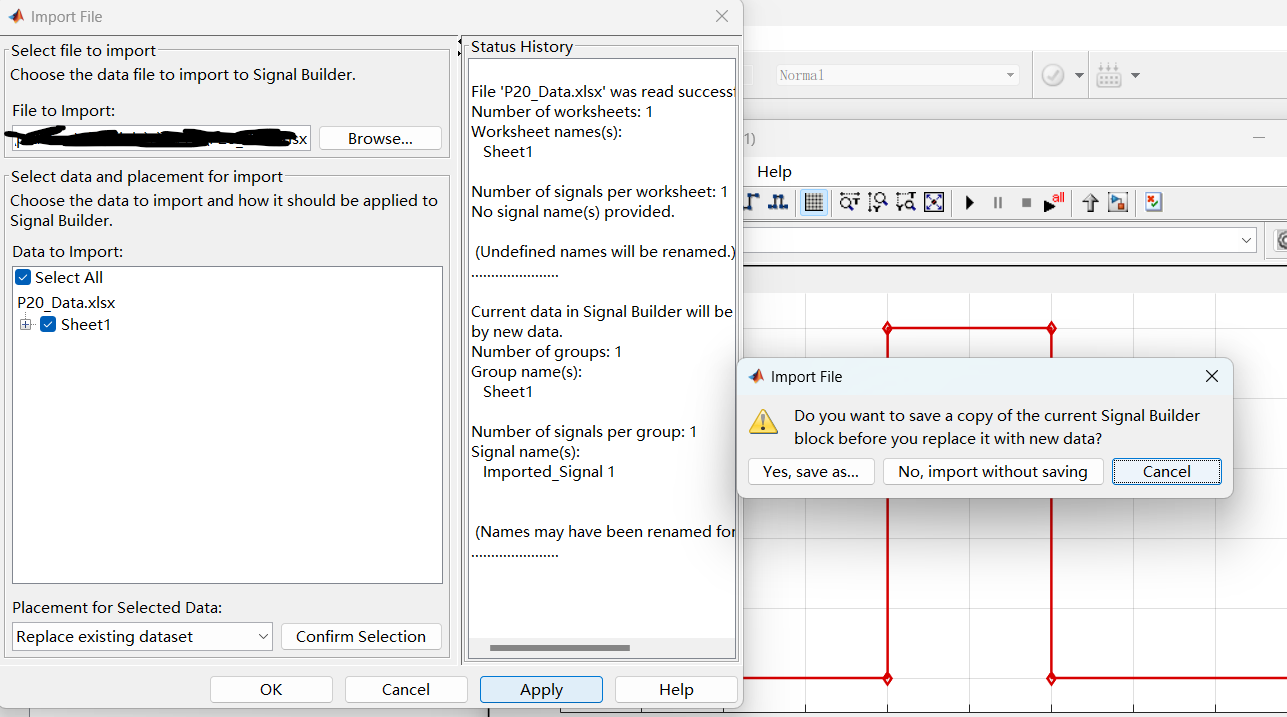Start simulation with the play icon
The height and width of the screenshot is (717, 1287).
pyautogui.click(x=969, y=203)
